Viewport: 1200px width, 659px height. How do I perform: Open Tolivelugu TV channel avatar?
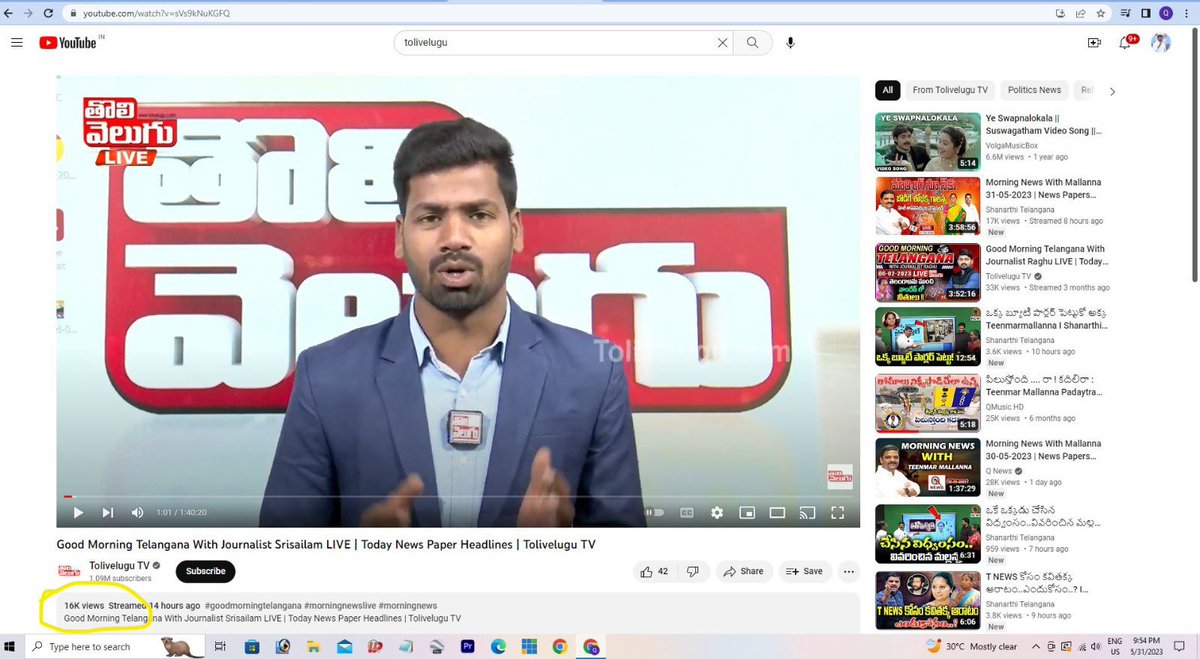coord(69,571)
